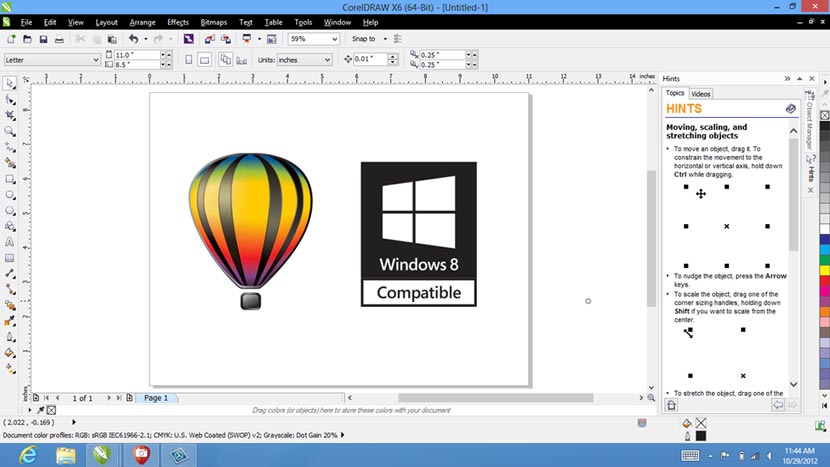Screen dimensions: 830x467
Task: Pick the yellow swatch in color palette
Action: 824,271
